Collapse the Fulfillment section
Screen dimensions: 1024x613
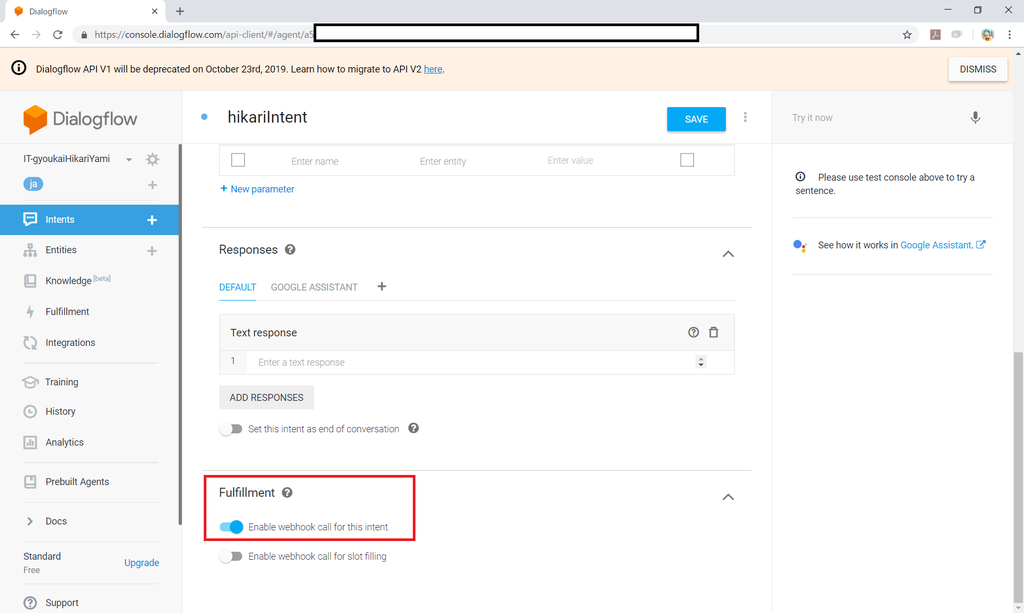click(x=728, y=497)
